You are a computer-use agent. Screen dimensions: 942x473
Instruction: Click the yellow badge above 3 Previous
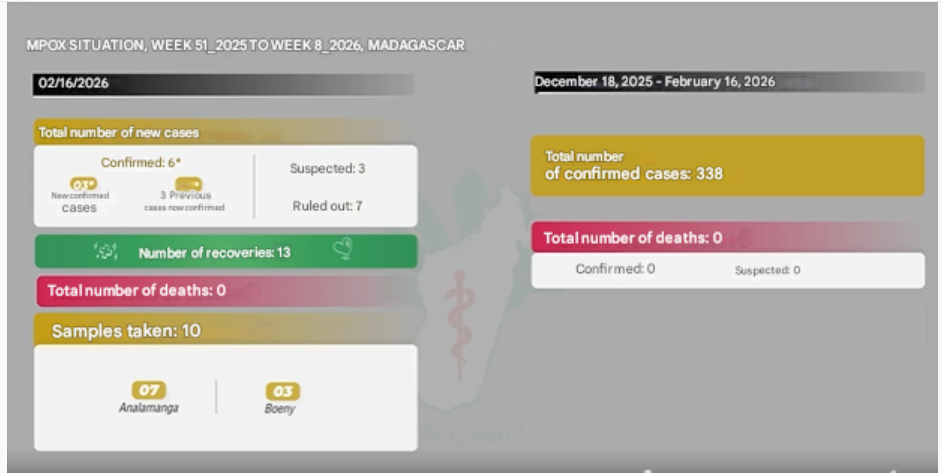pos(187,183)
